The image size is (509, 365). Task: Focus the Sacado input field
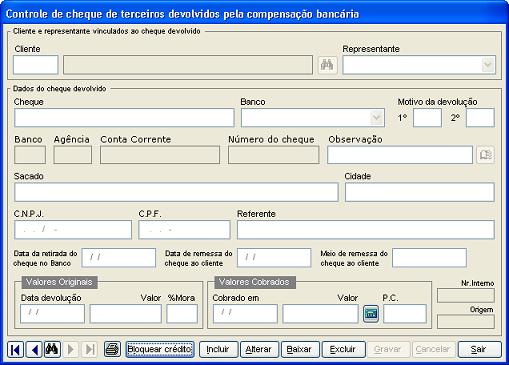176,192
